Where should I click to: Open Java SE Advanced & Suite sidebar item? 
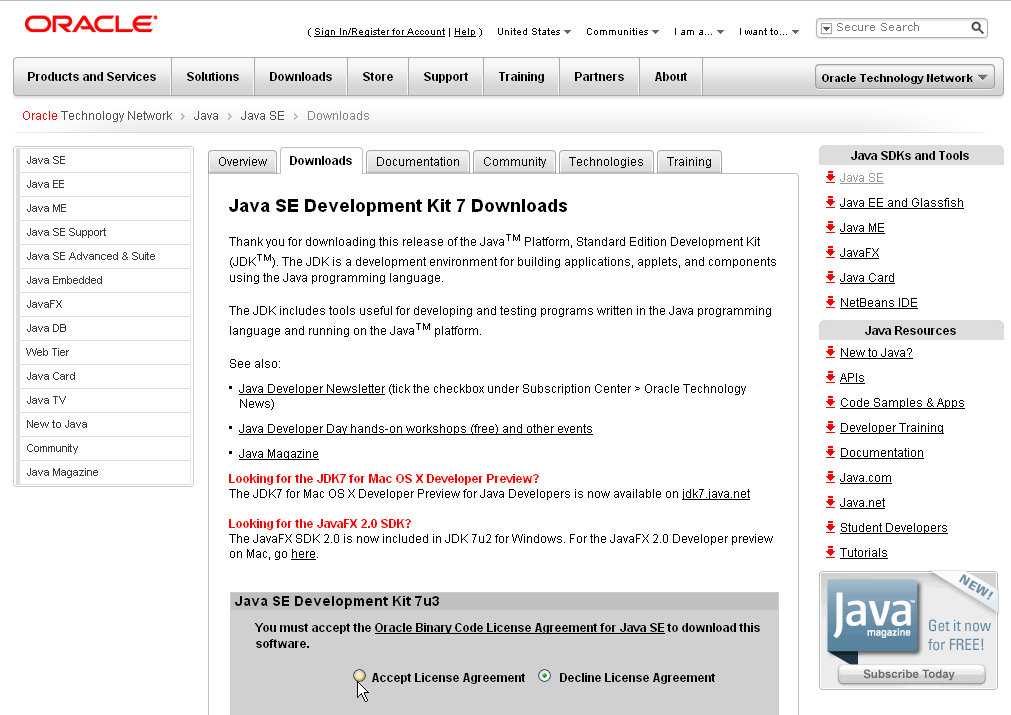tap(105, 257)
